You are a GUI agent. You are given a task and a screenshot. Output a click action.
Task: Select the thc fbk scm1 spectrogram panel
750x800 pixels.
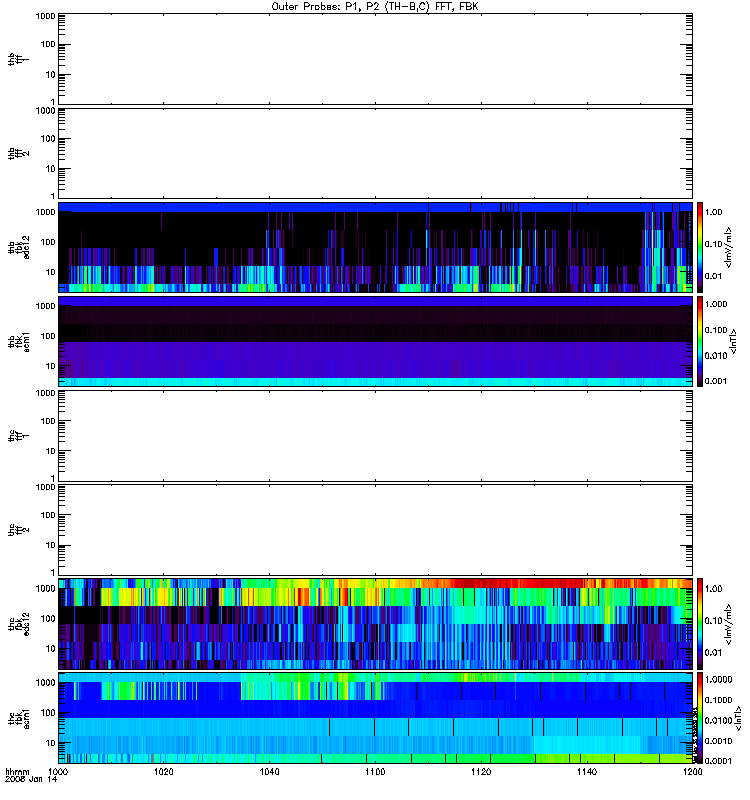coord(375,718)
